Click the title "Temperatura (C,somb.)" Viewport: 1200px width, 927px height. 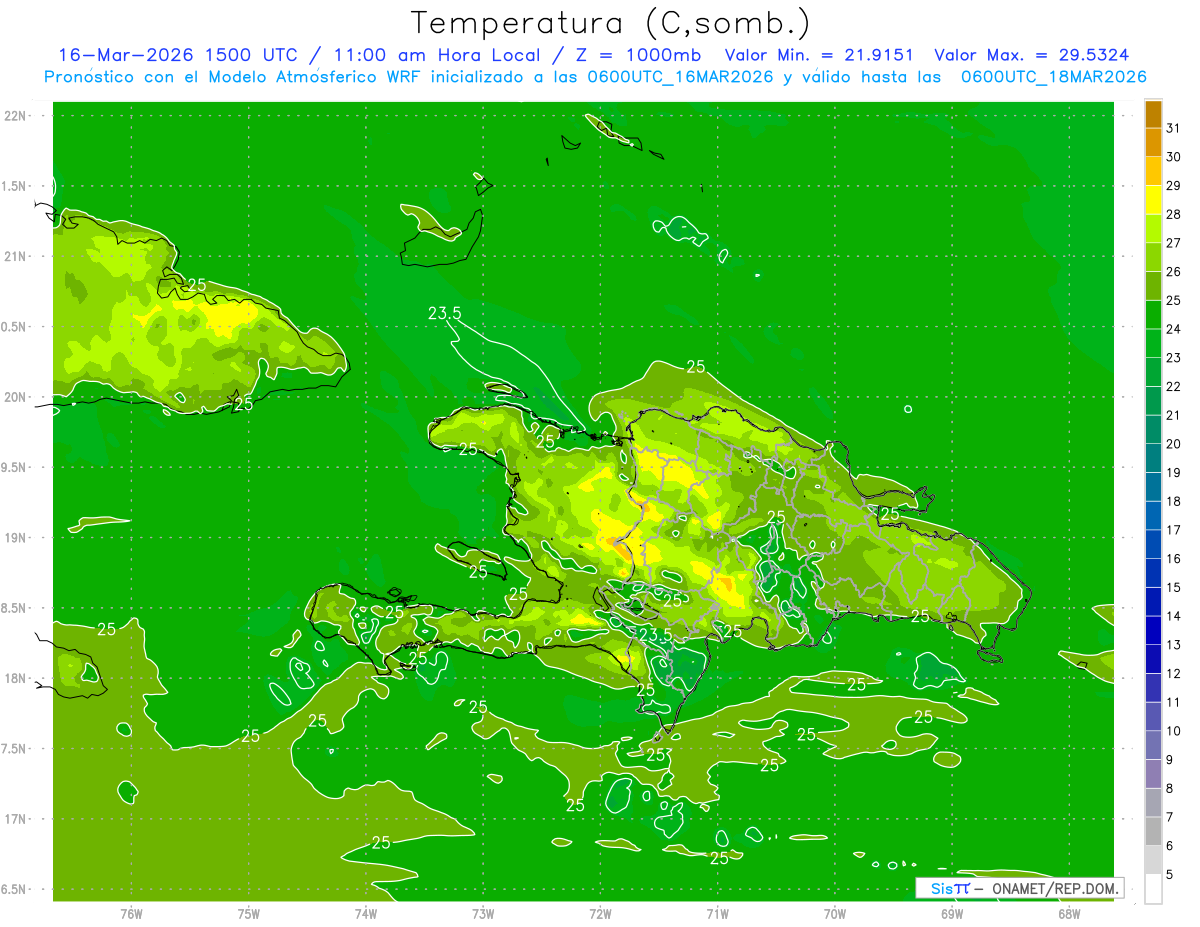point(611,23)
